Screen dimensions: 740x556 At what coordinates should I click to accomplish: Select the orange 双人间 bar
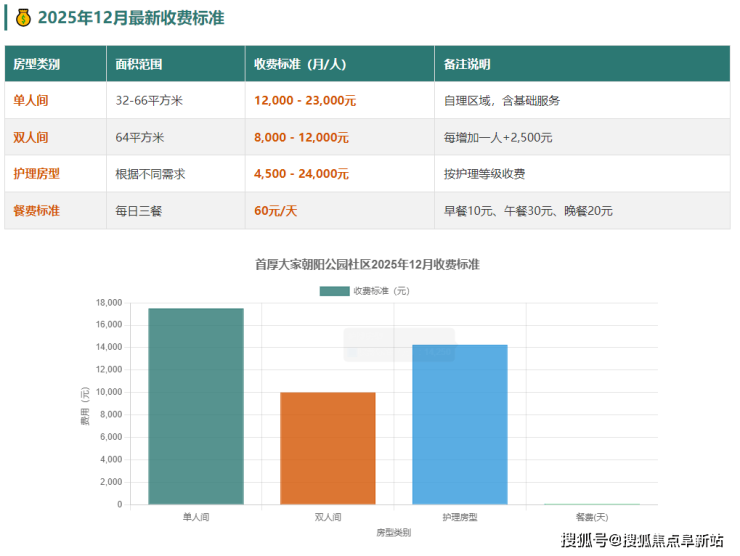(x=328, y=448)
